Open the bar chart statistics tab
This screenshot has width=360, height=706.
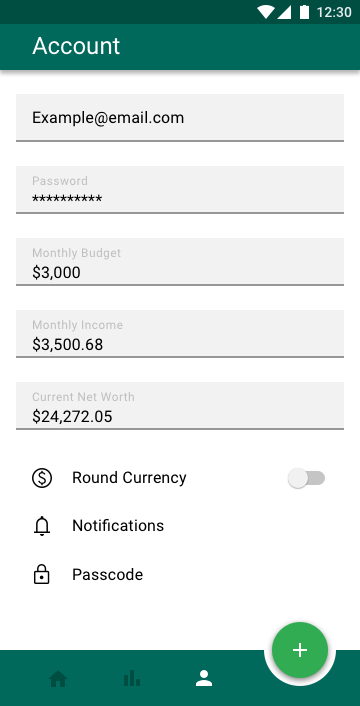(131, 678)
